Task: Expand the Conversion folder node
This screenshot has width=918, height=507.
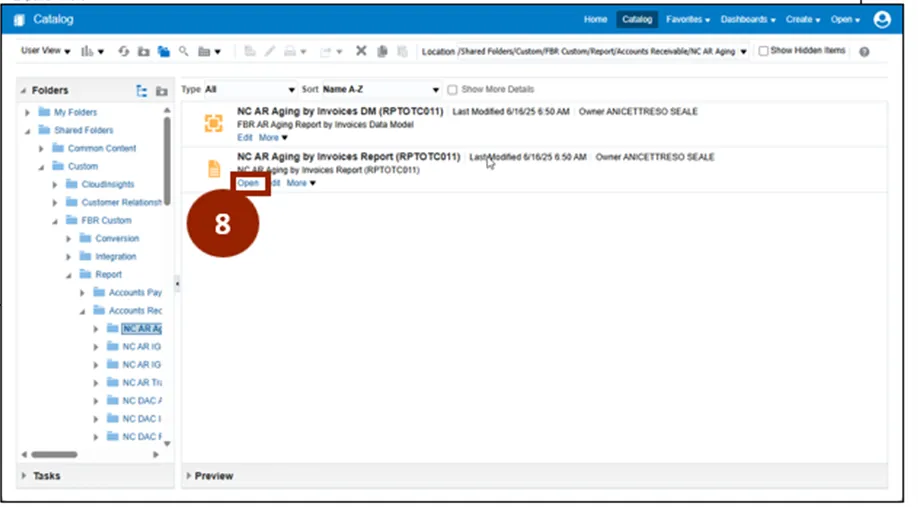Action: [x=68, y=239]
